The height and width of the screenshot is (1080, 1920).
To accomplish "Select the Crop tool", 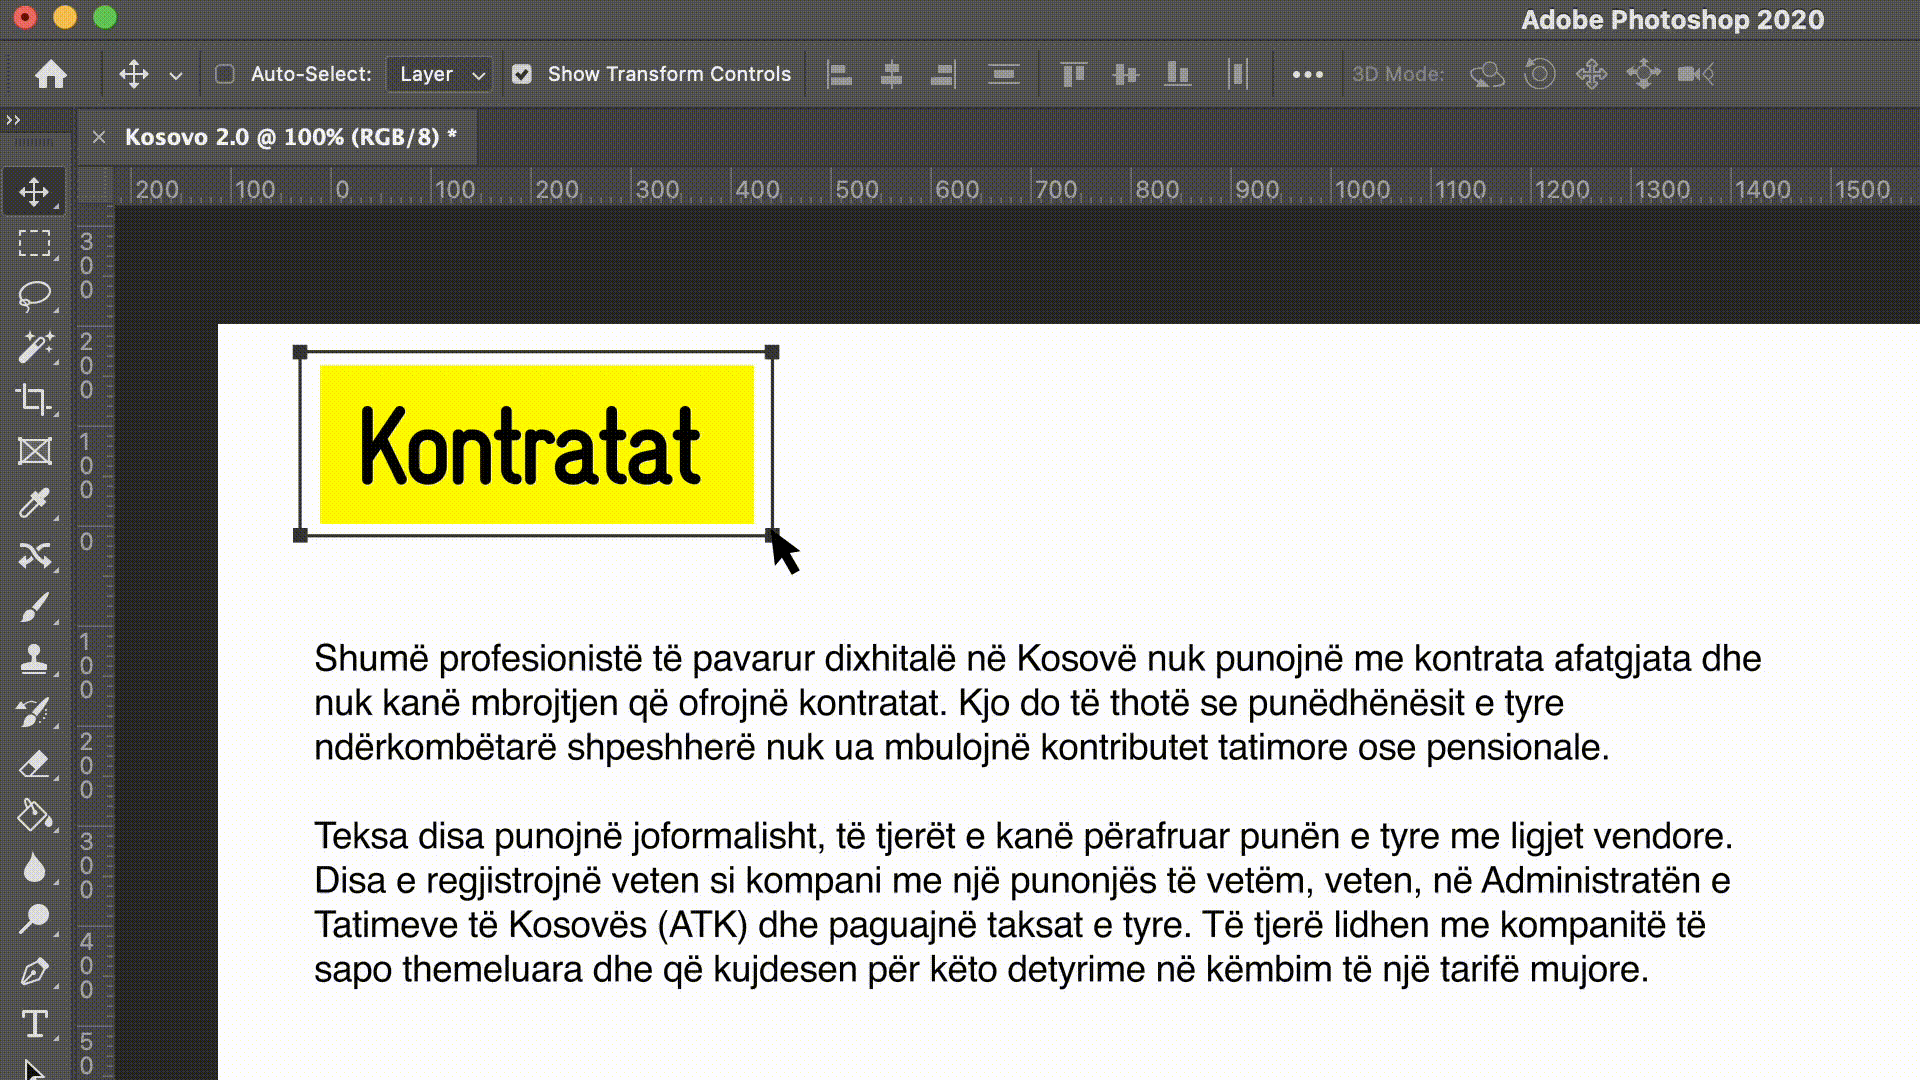I will (x=35, y=399).
